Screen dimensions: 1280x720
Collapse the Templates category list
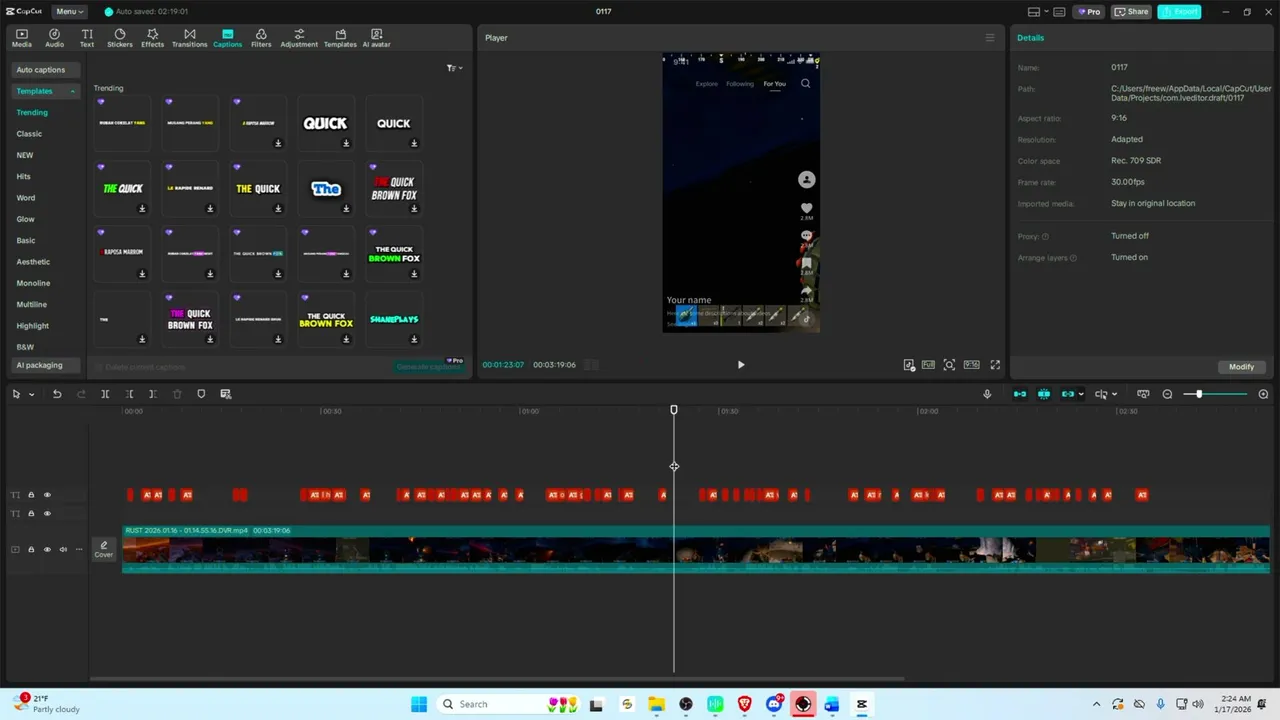[72, 91]
